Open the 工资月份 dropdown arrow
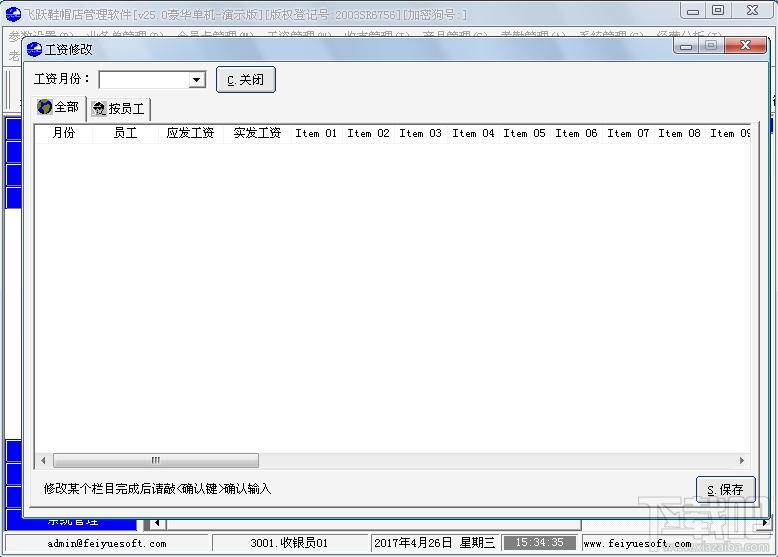Viewport: 778px width, 557px height. pyautogui.click(x=196, y=80)
